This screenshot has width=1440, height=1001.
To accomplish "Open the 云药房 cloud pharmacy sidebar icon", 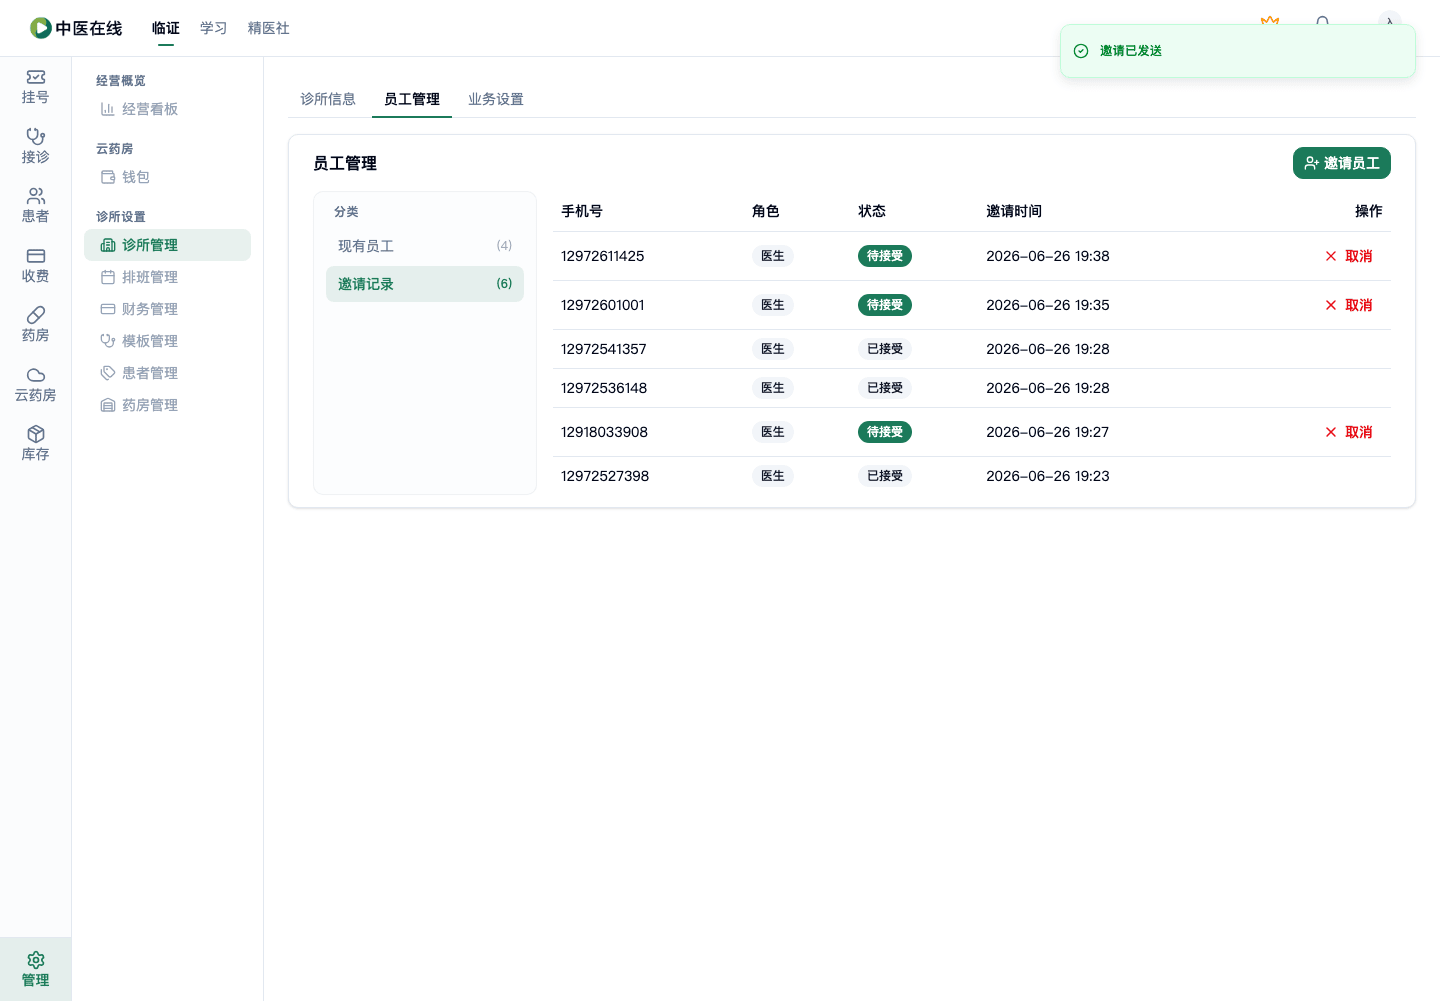I will (x=36, y=375).
